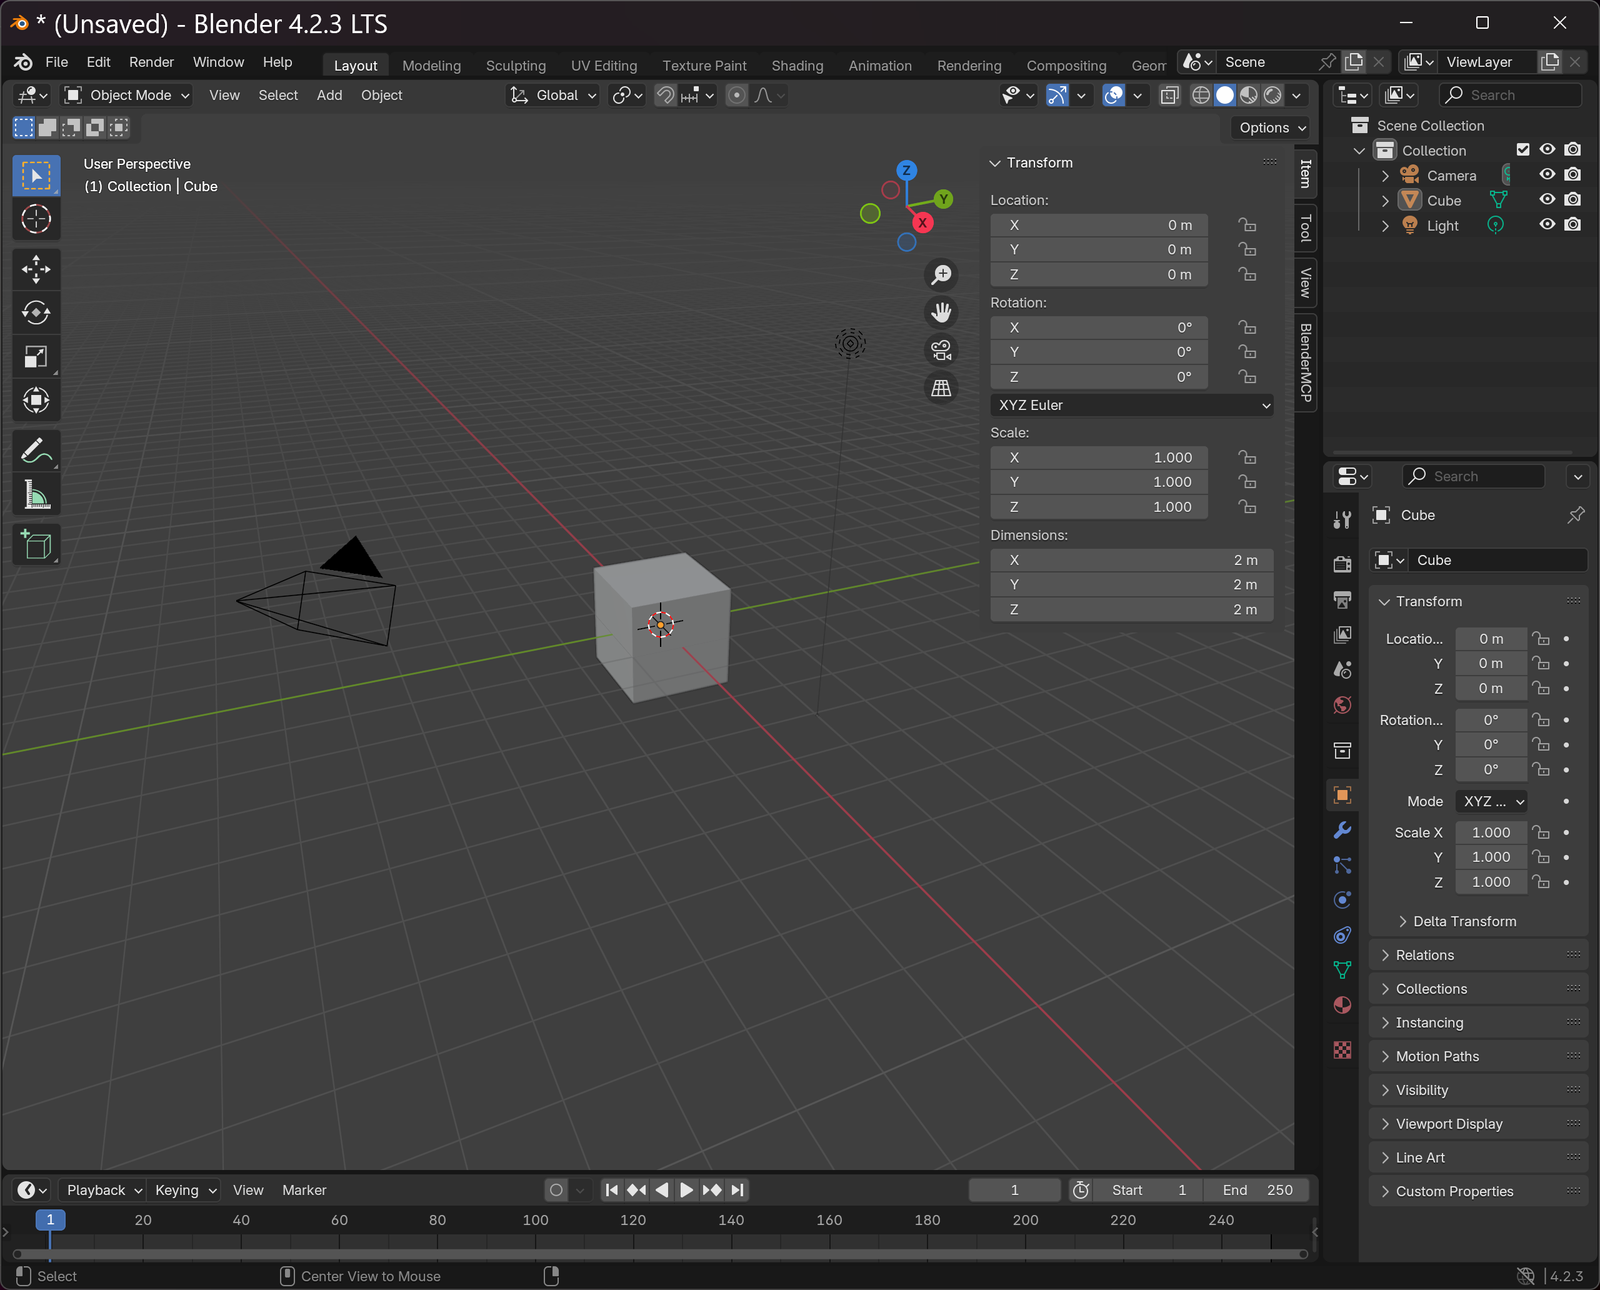Viewport: 1600px width, 1290px height.
Task: Open the Add menu in viewport header
Action: 329,95
